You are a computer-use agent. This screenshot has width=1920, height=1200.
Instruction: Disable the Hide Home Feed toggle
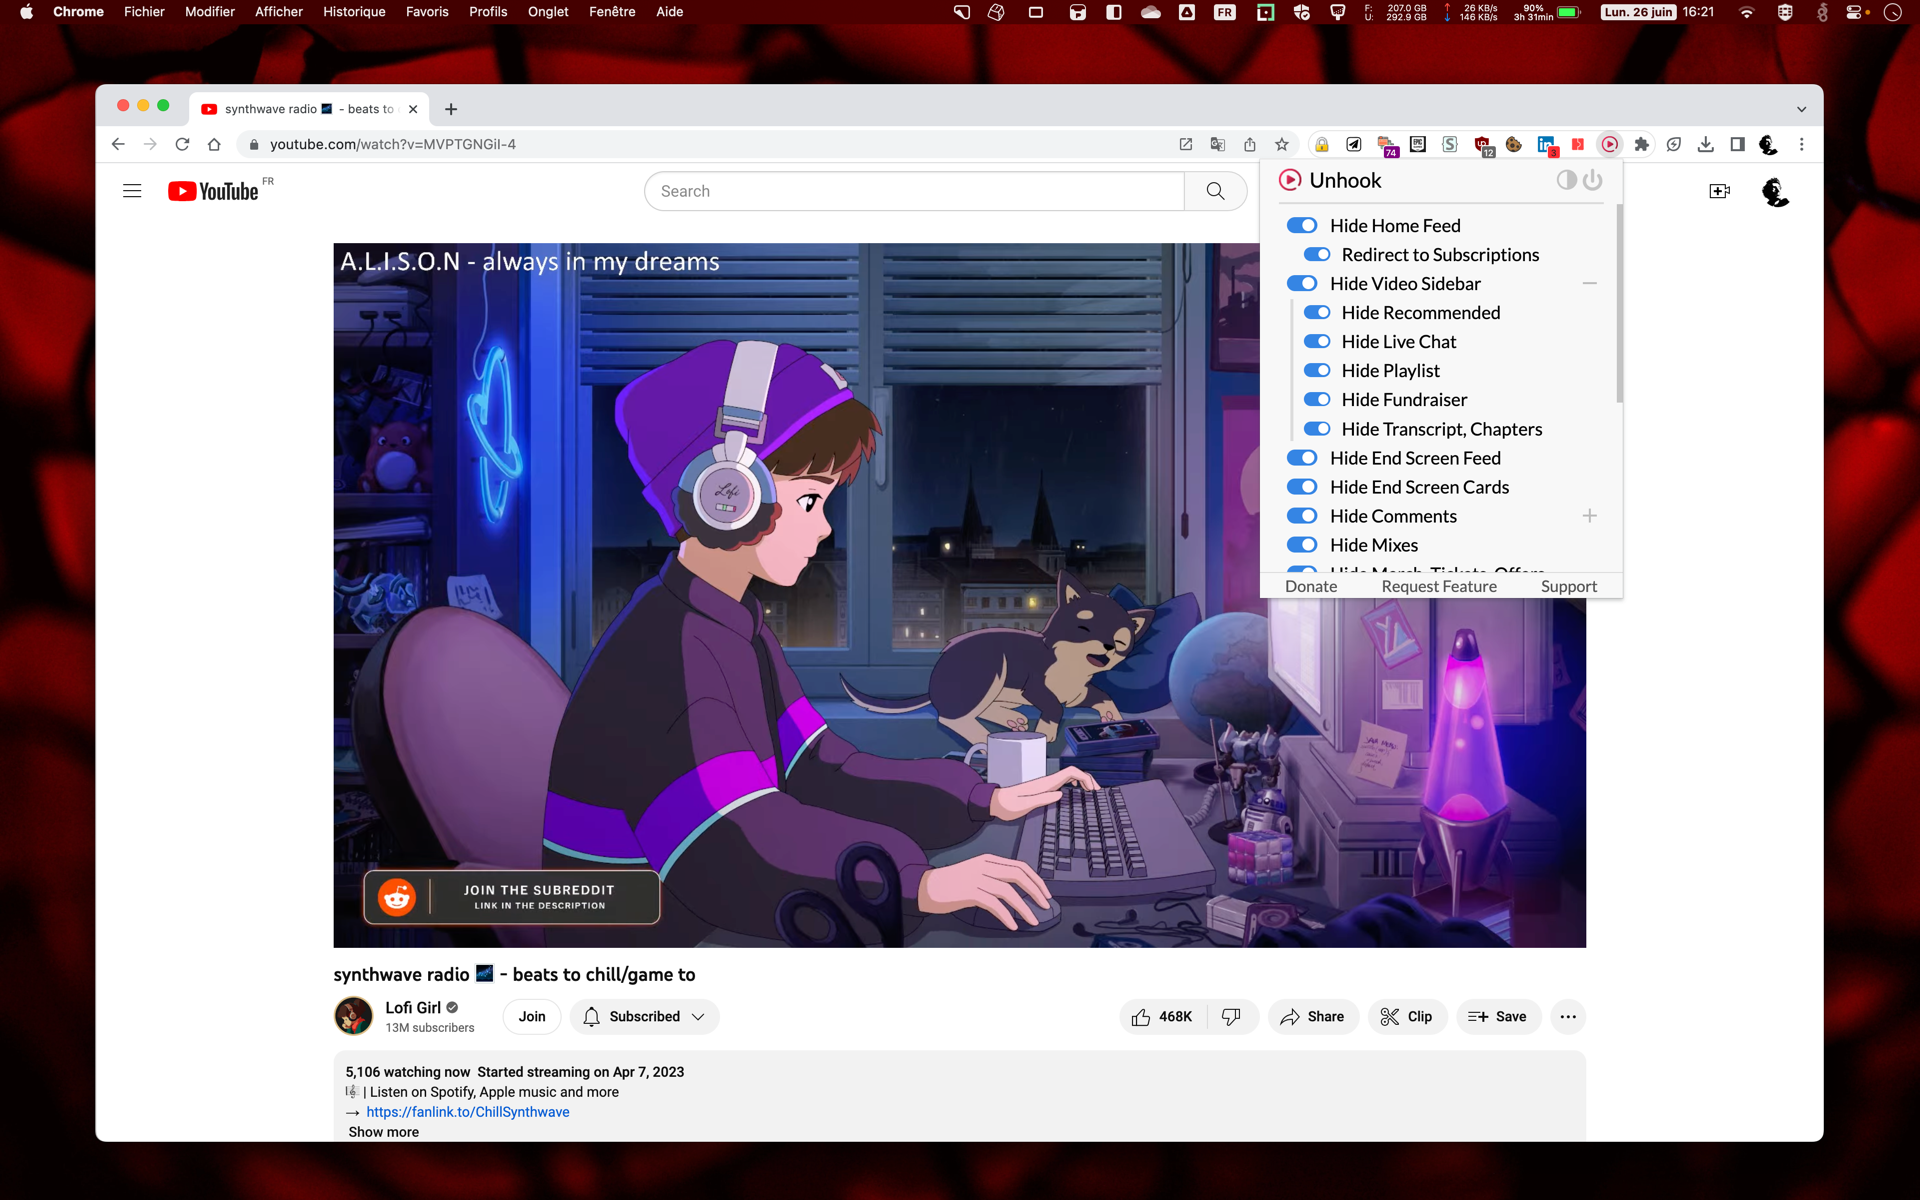[x=1303, y=225]
